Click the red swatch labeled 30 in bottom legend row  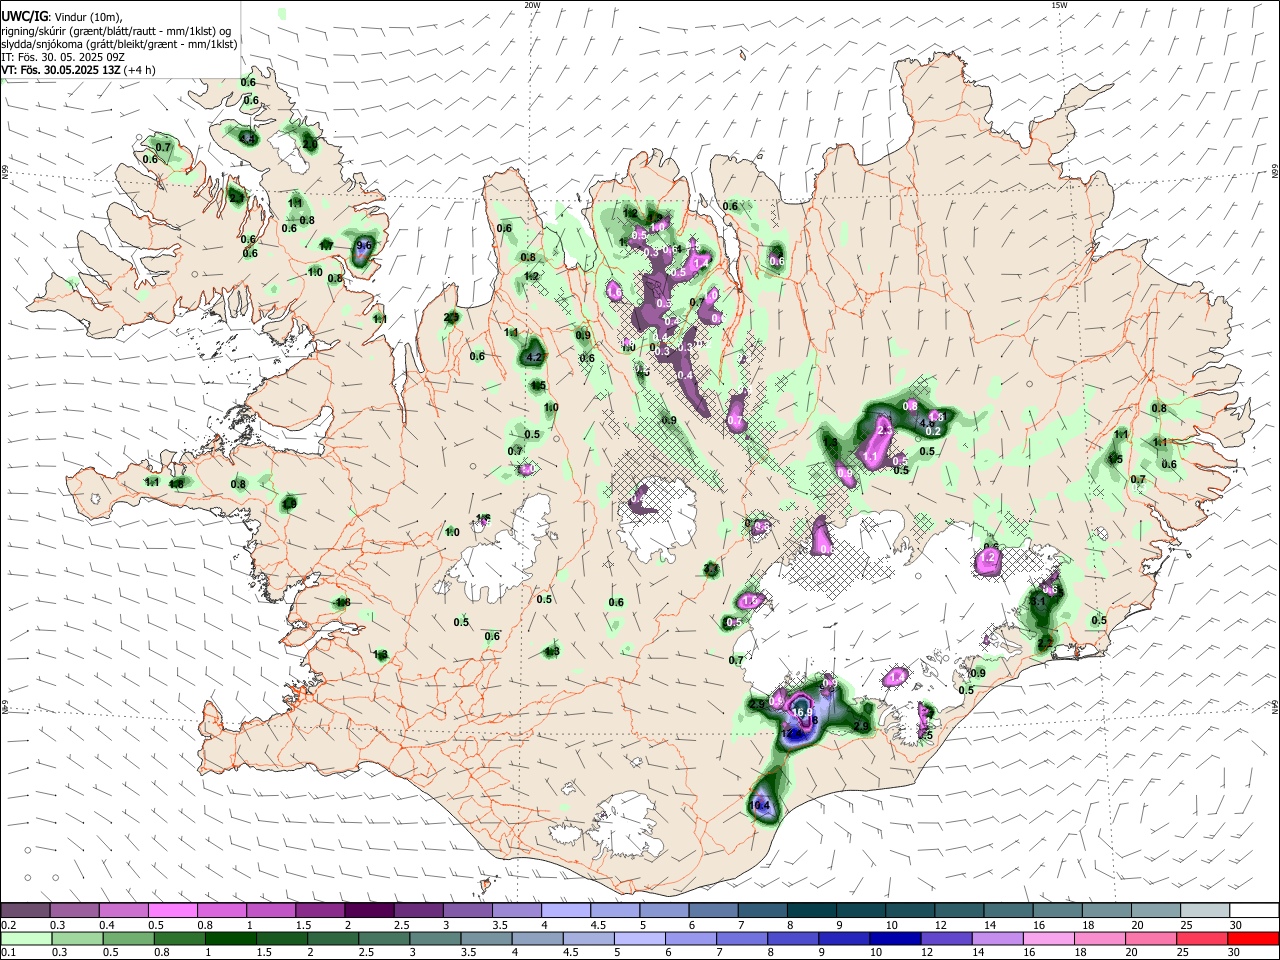[1253, 938]
